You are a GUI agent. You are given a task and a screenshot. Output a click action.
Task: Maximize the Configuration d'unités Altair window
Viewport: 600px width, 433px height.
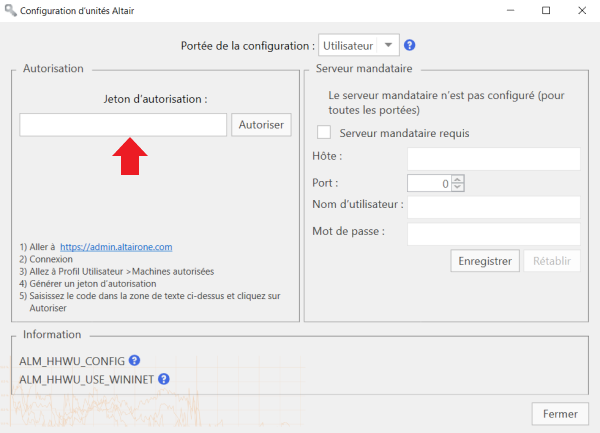pos(546,10)
